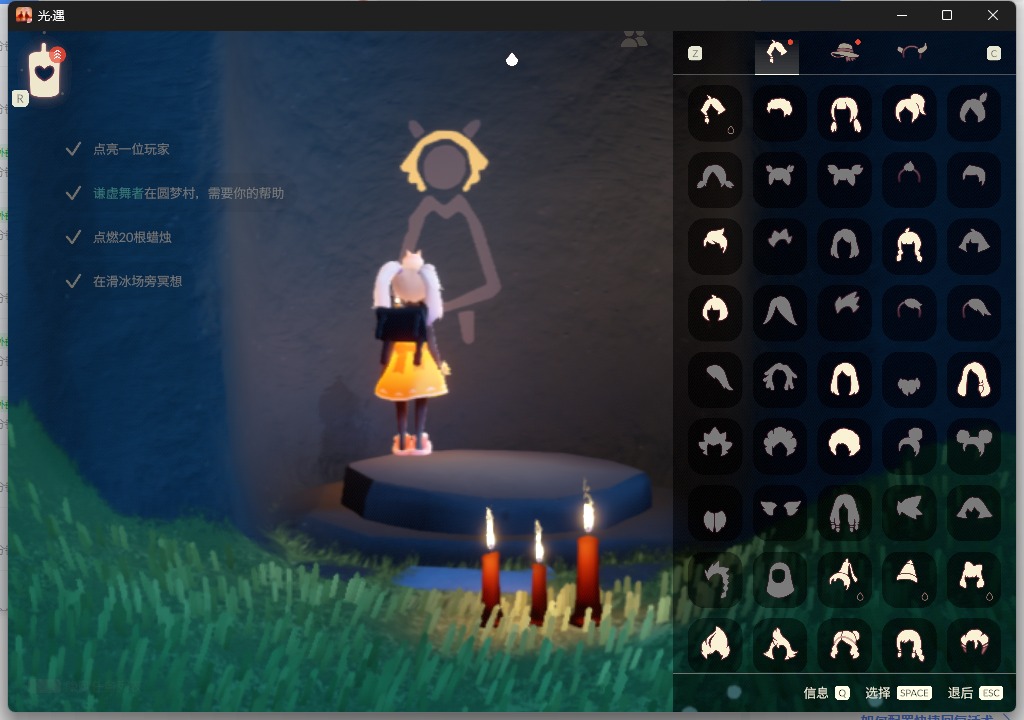Open the hairstyle category tab
The image size is (1024, 720).
click(x=777, y=53)
